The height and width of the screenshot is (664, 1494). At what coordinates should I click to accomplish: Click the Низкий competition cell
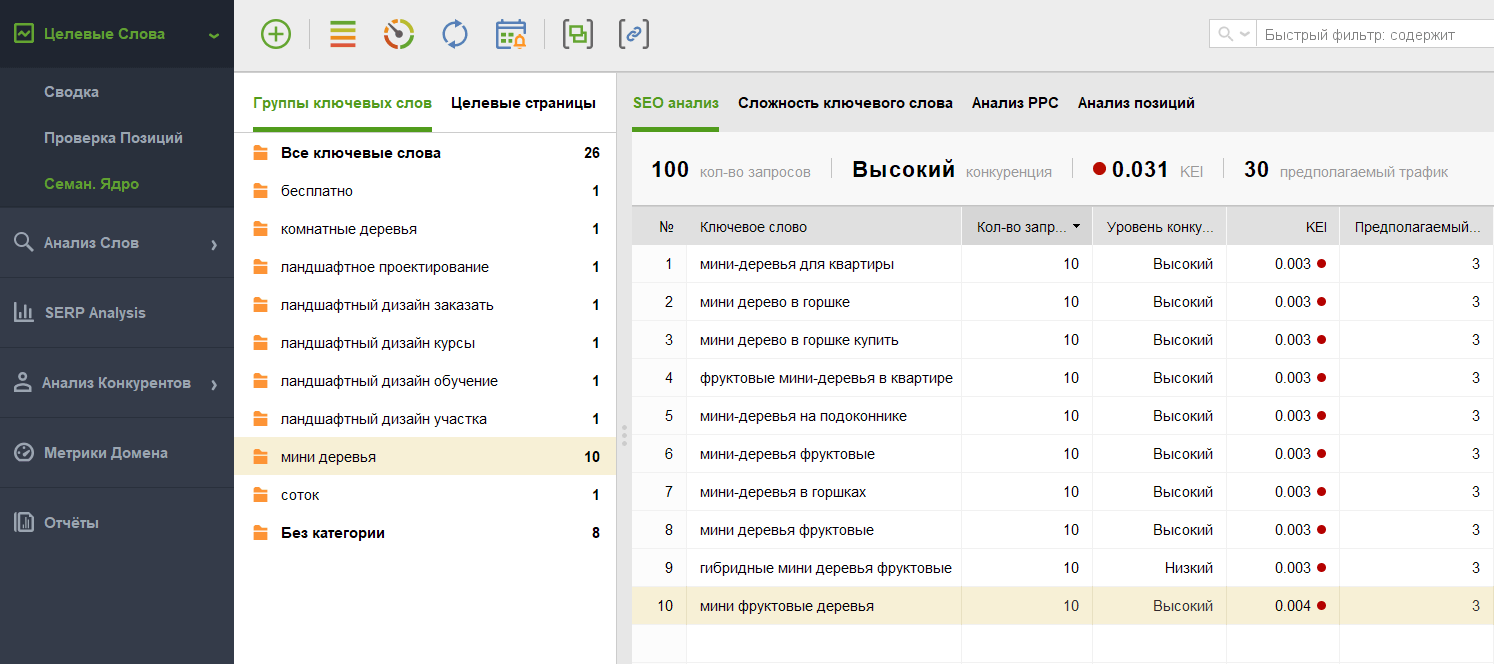pos(1160,568)
